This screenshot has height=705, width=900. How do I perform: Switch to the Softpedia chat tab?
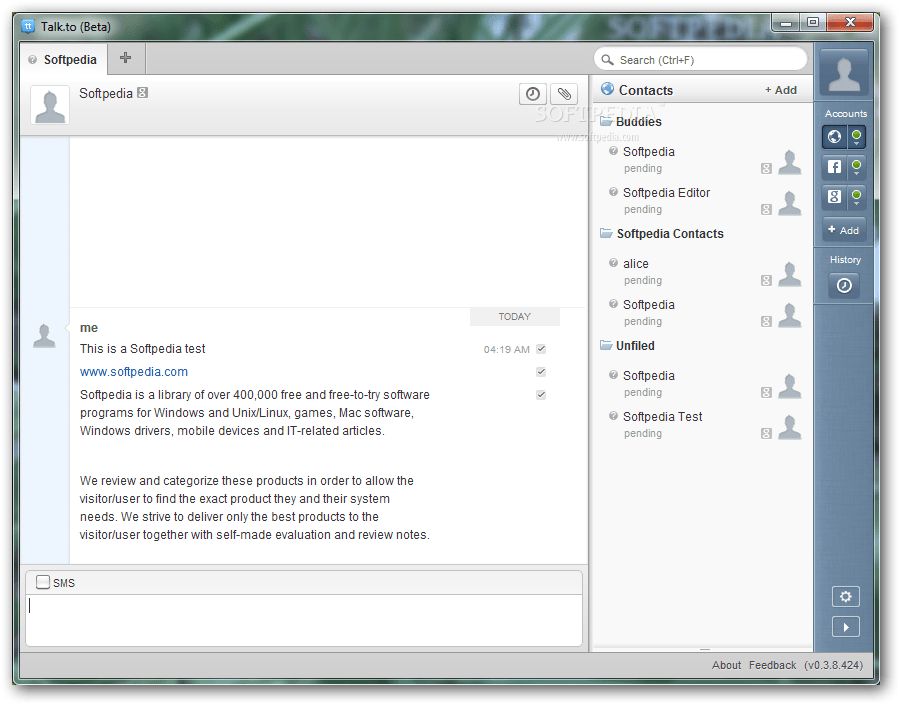64,59
